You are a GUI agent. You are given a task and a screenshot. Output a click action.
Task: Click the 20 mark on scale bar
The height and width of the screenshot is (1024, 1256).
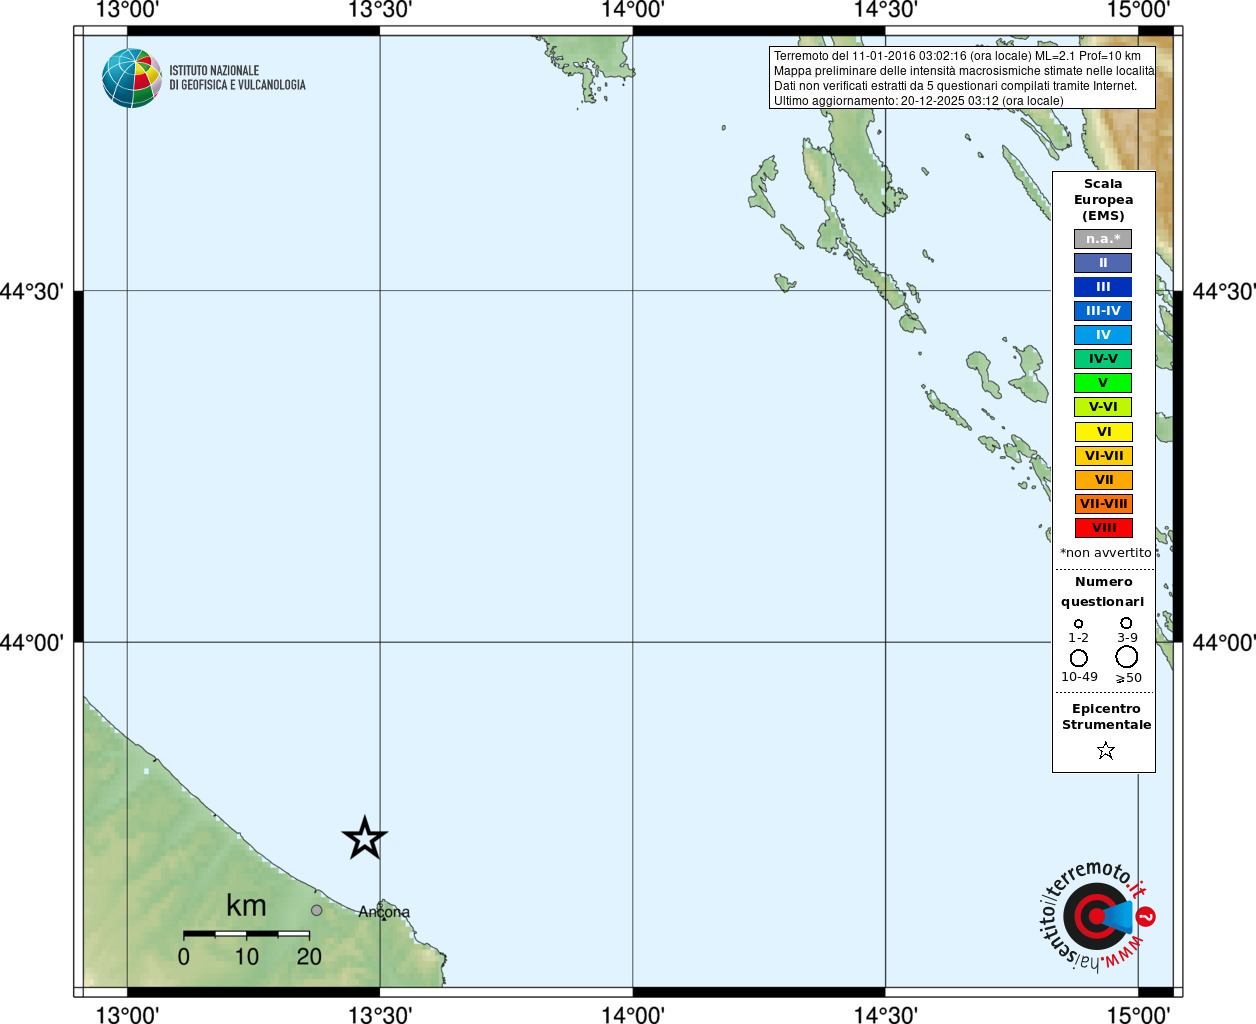point(309,957)
